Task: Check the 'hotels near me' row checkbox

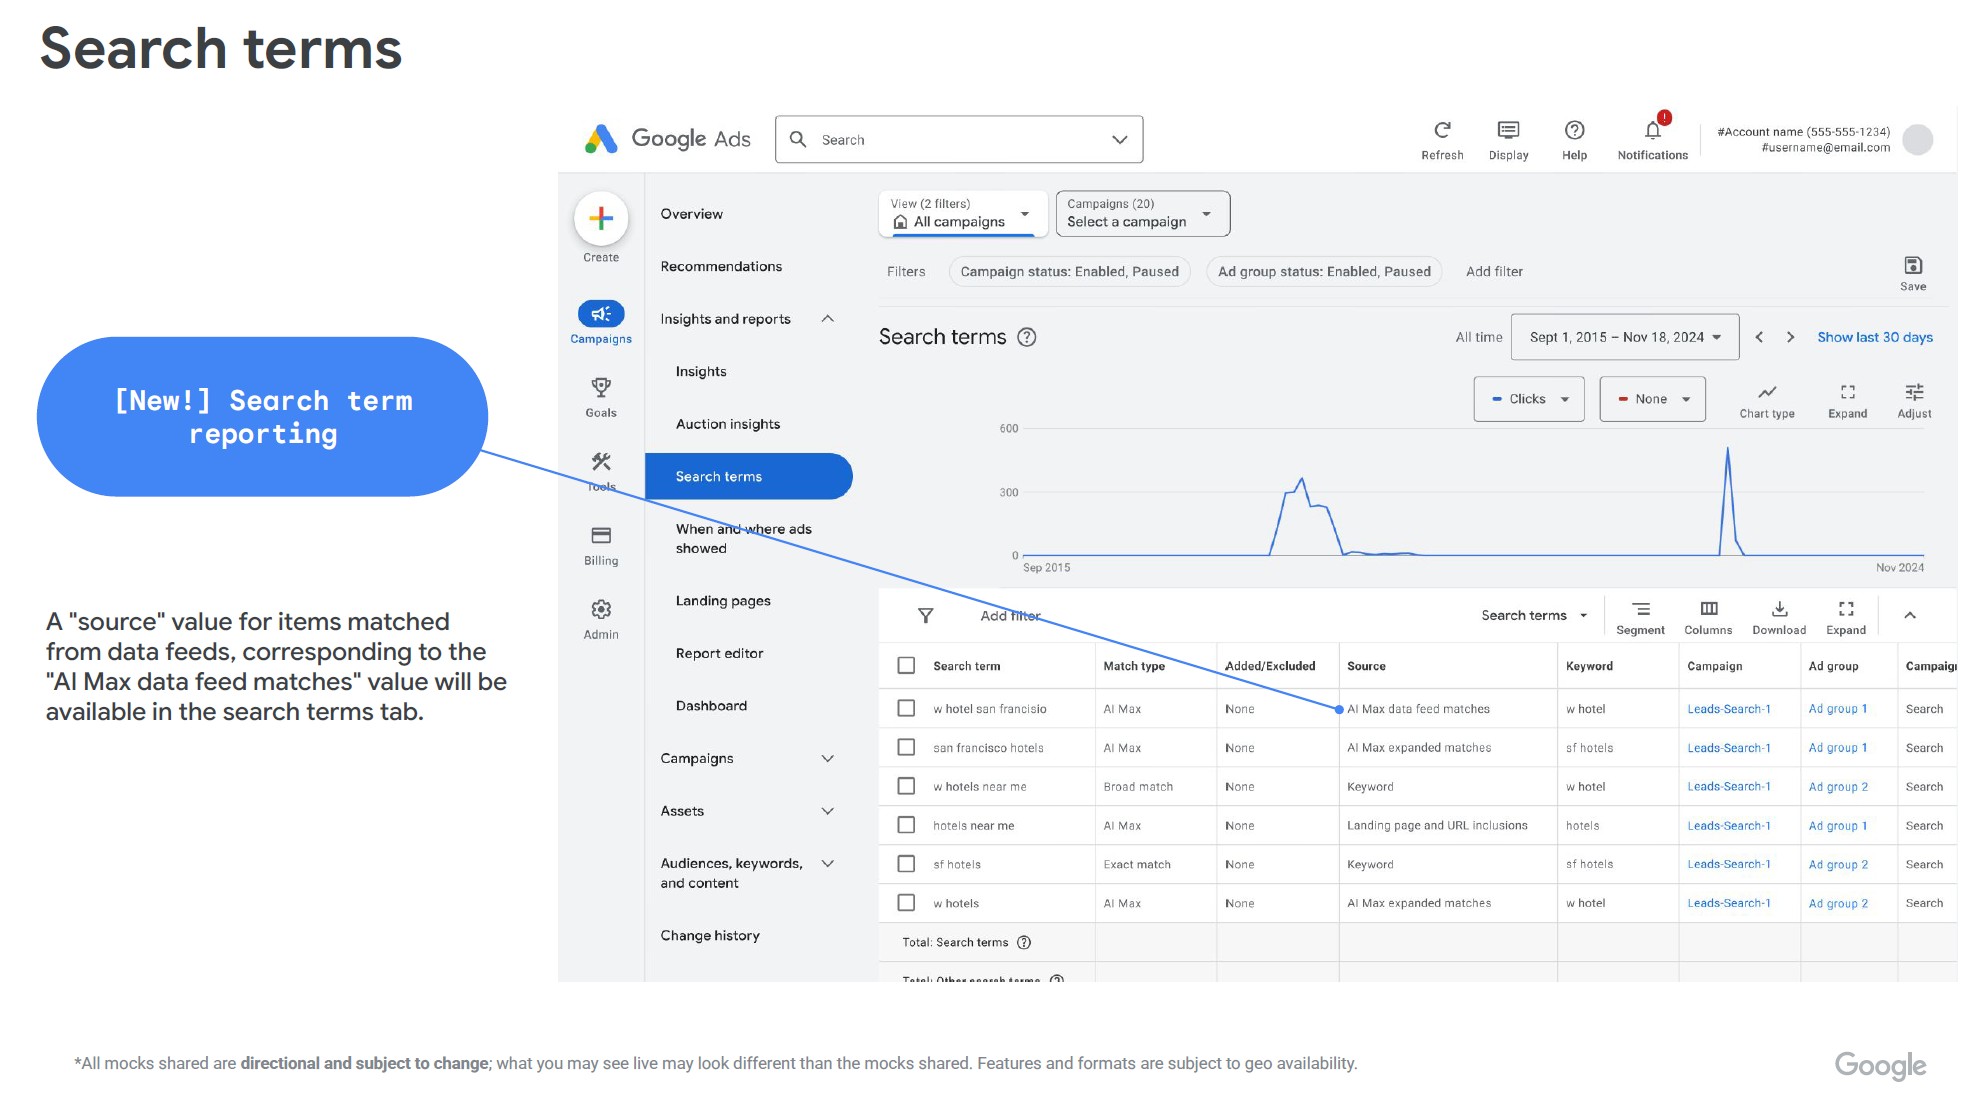Action: pos(906,826)
